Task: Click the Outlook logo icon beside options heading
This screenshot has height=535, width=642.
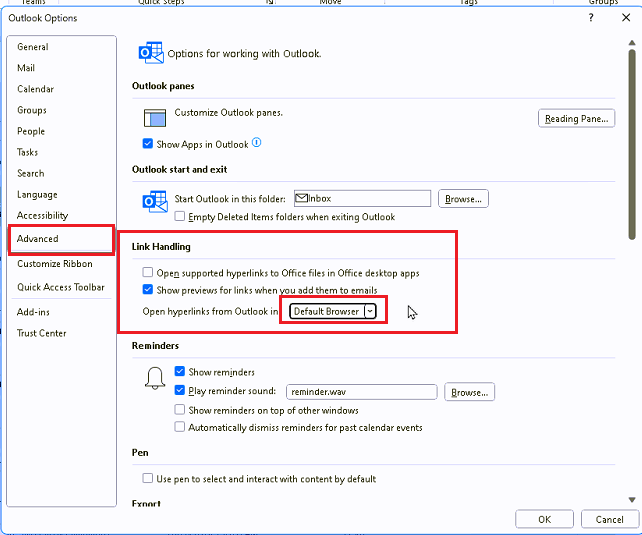Action: point(151,53)
